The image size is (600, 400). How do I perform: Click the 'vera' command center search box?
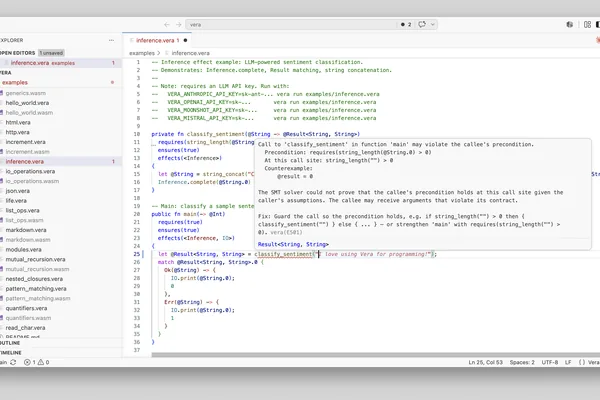click(x=291, y=24)
